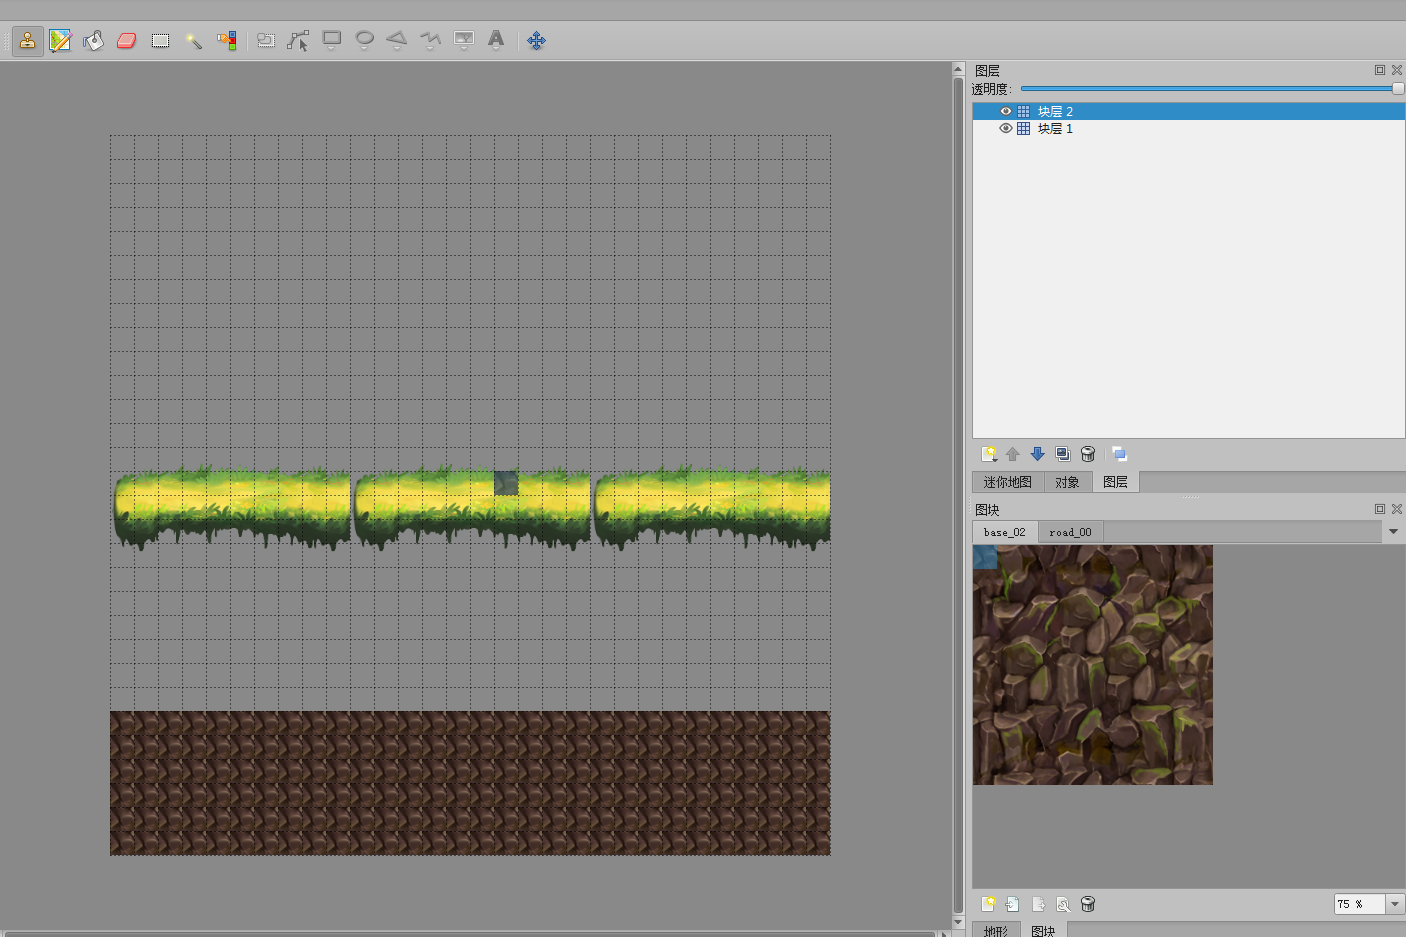Open the new layer dropdown icon

(x=989, y=454)
